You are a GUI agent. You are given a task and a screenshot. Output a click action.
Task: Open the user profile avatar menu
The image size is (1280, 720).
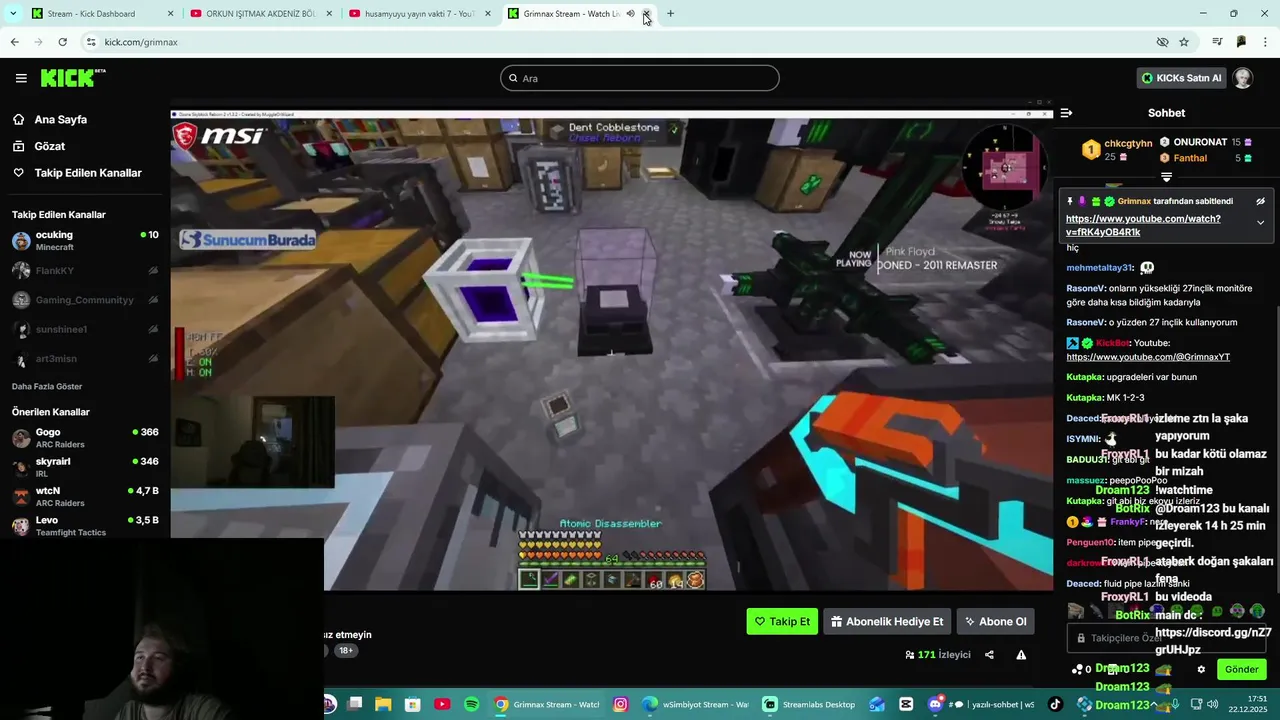point(1243,78)
